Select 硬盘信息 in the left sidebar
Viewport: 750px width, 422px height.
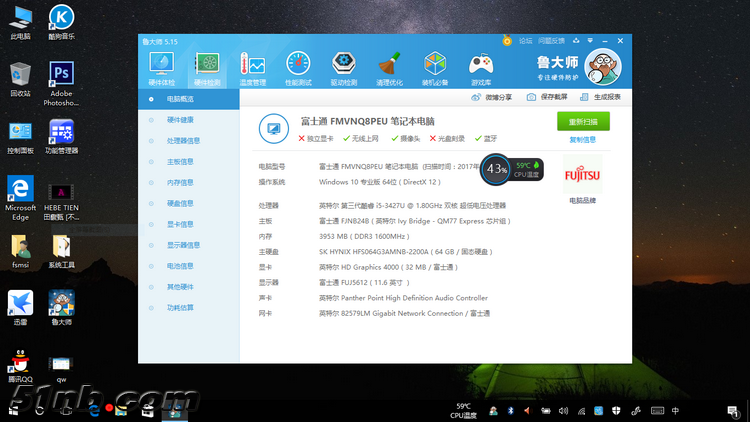tap(181, 203)
